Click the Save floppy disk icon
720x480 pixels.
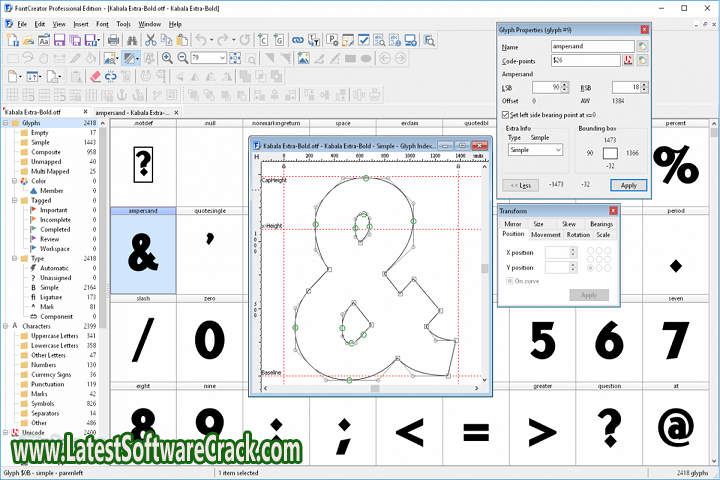[60, 40]
